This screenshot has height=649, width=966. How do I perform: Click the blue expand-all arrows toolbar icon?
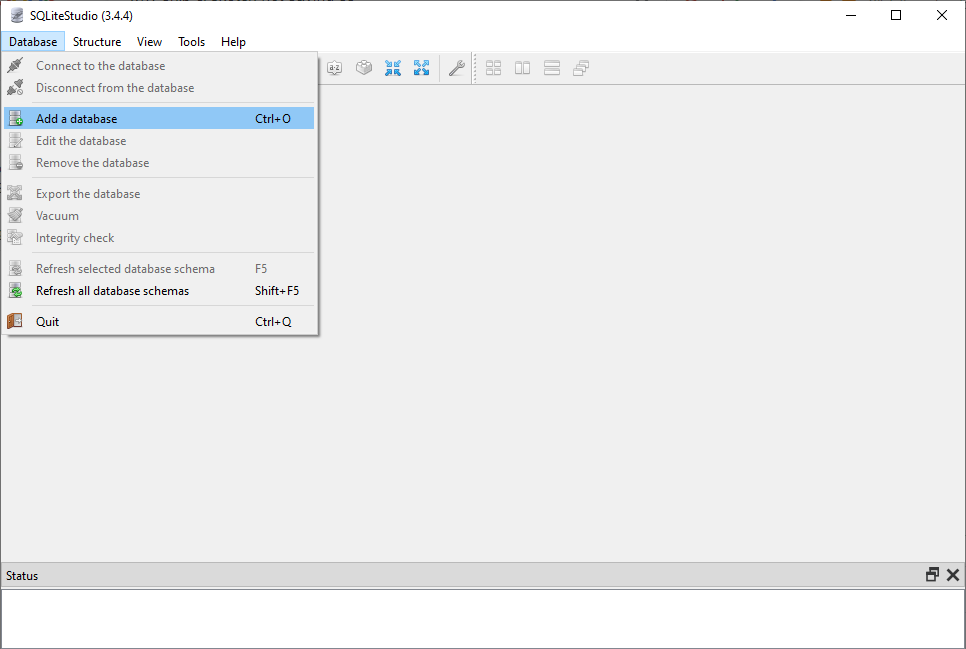[x=421, y=68]
